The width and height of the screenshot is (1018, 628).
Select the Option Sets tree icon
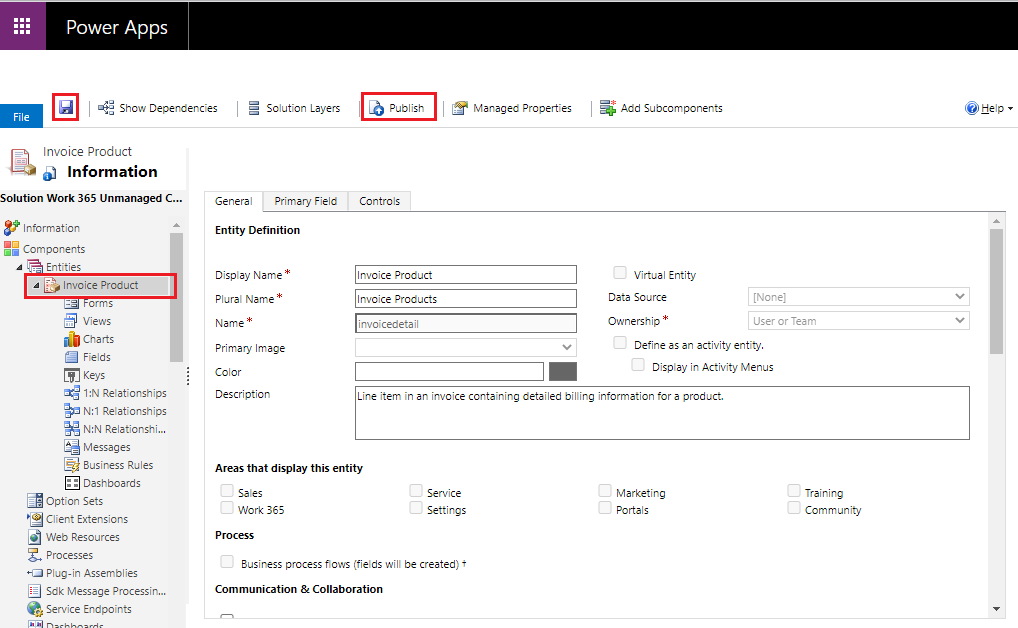pyautogui.click(x=35, y=501)
